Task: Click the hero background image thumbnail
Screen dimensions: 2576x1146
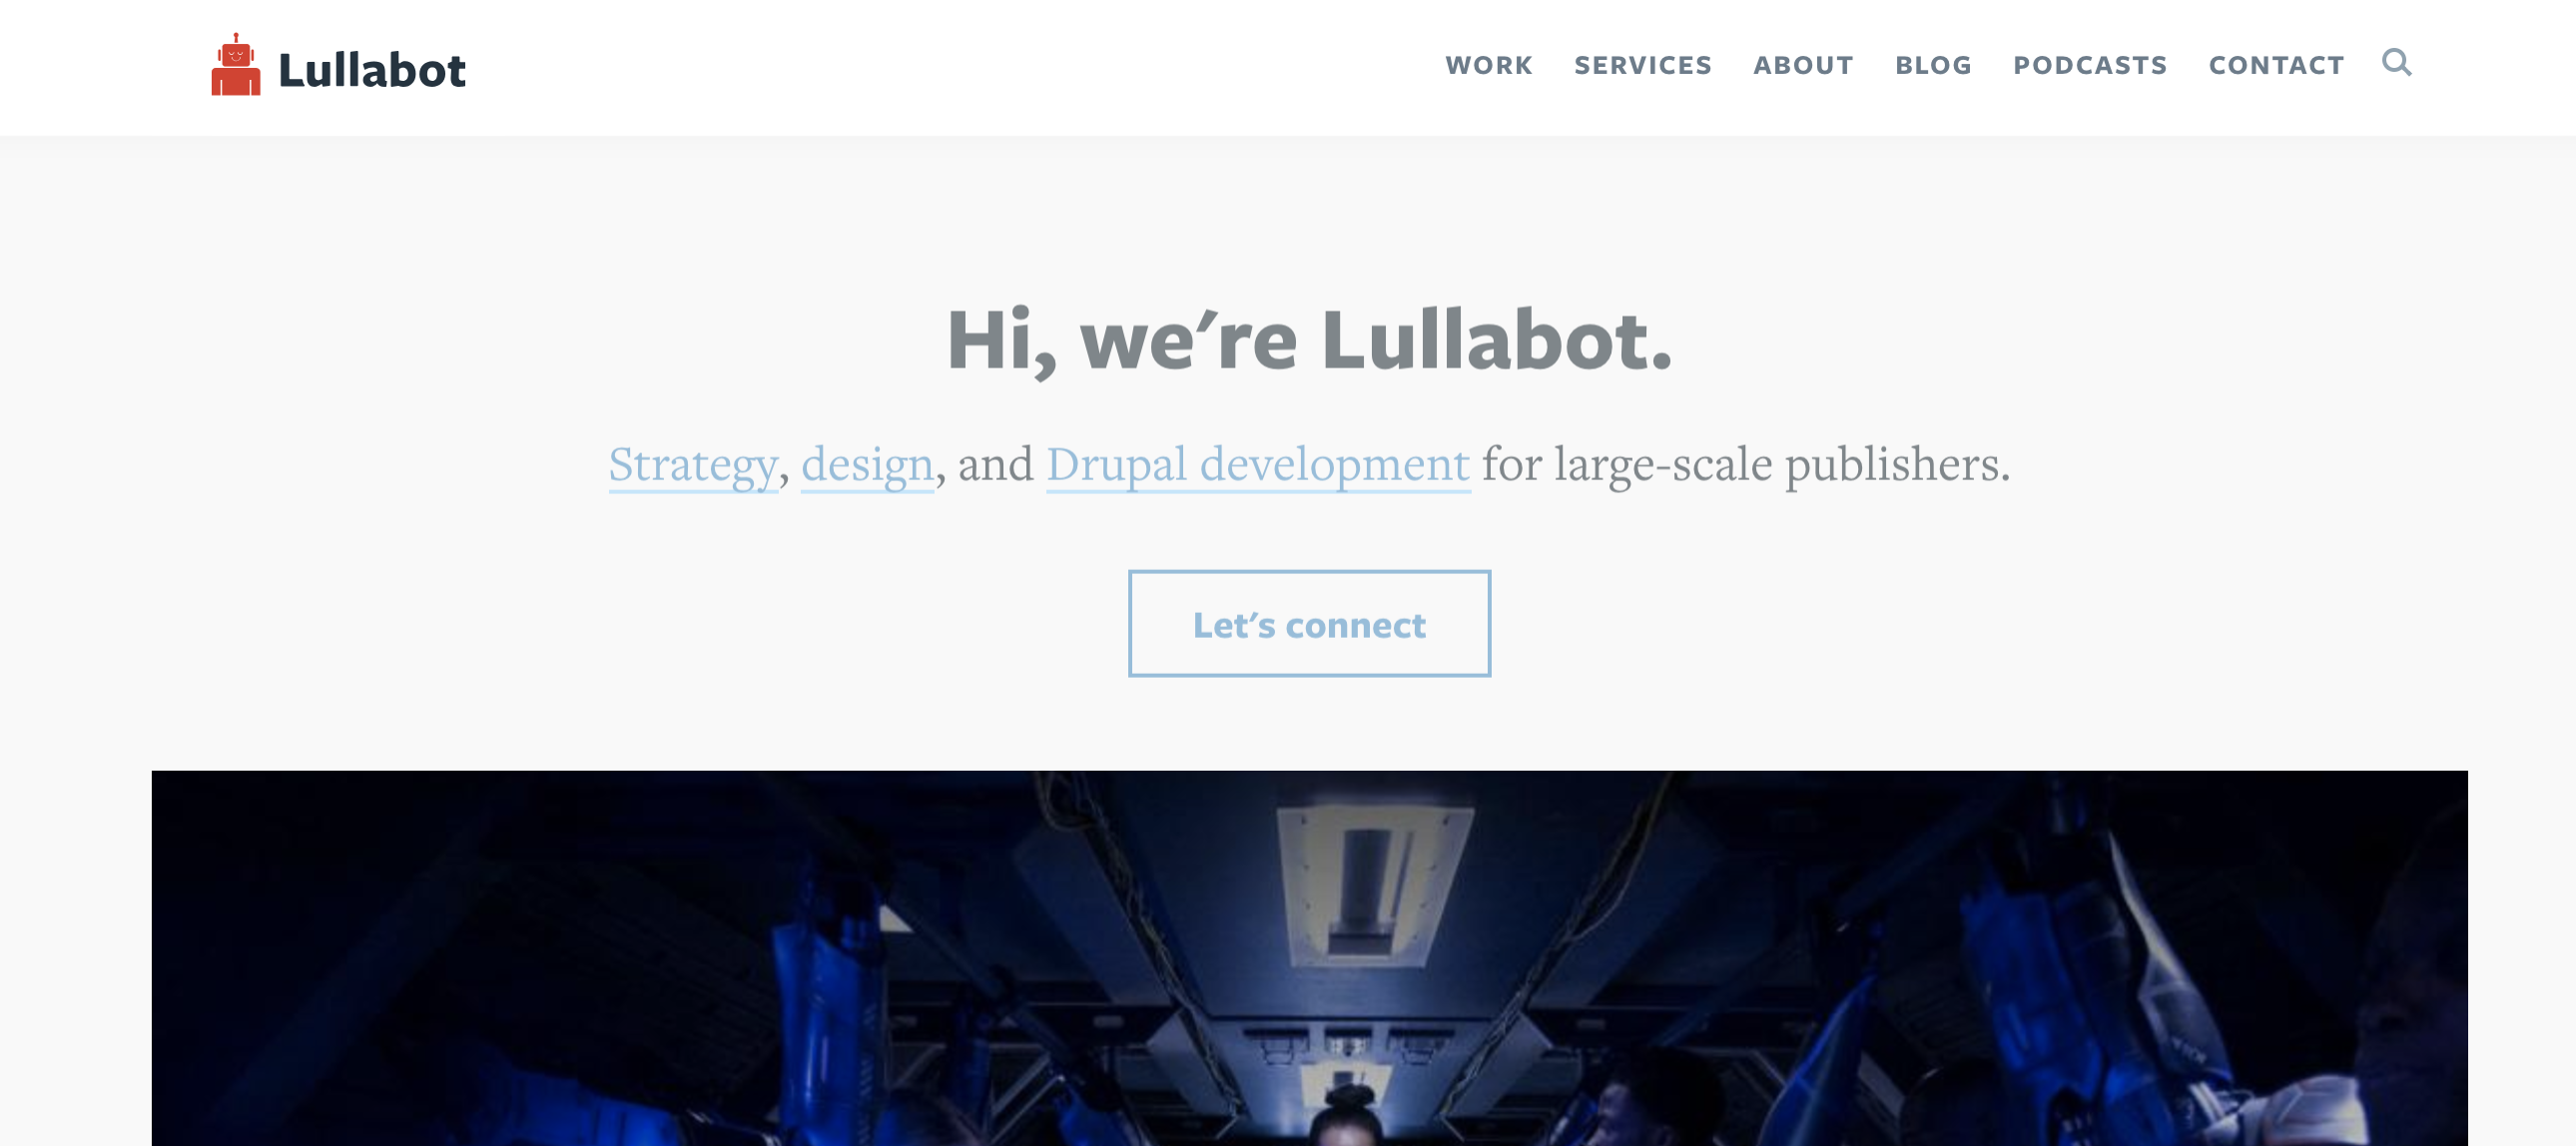Action: [1309, 957]
